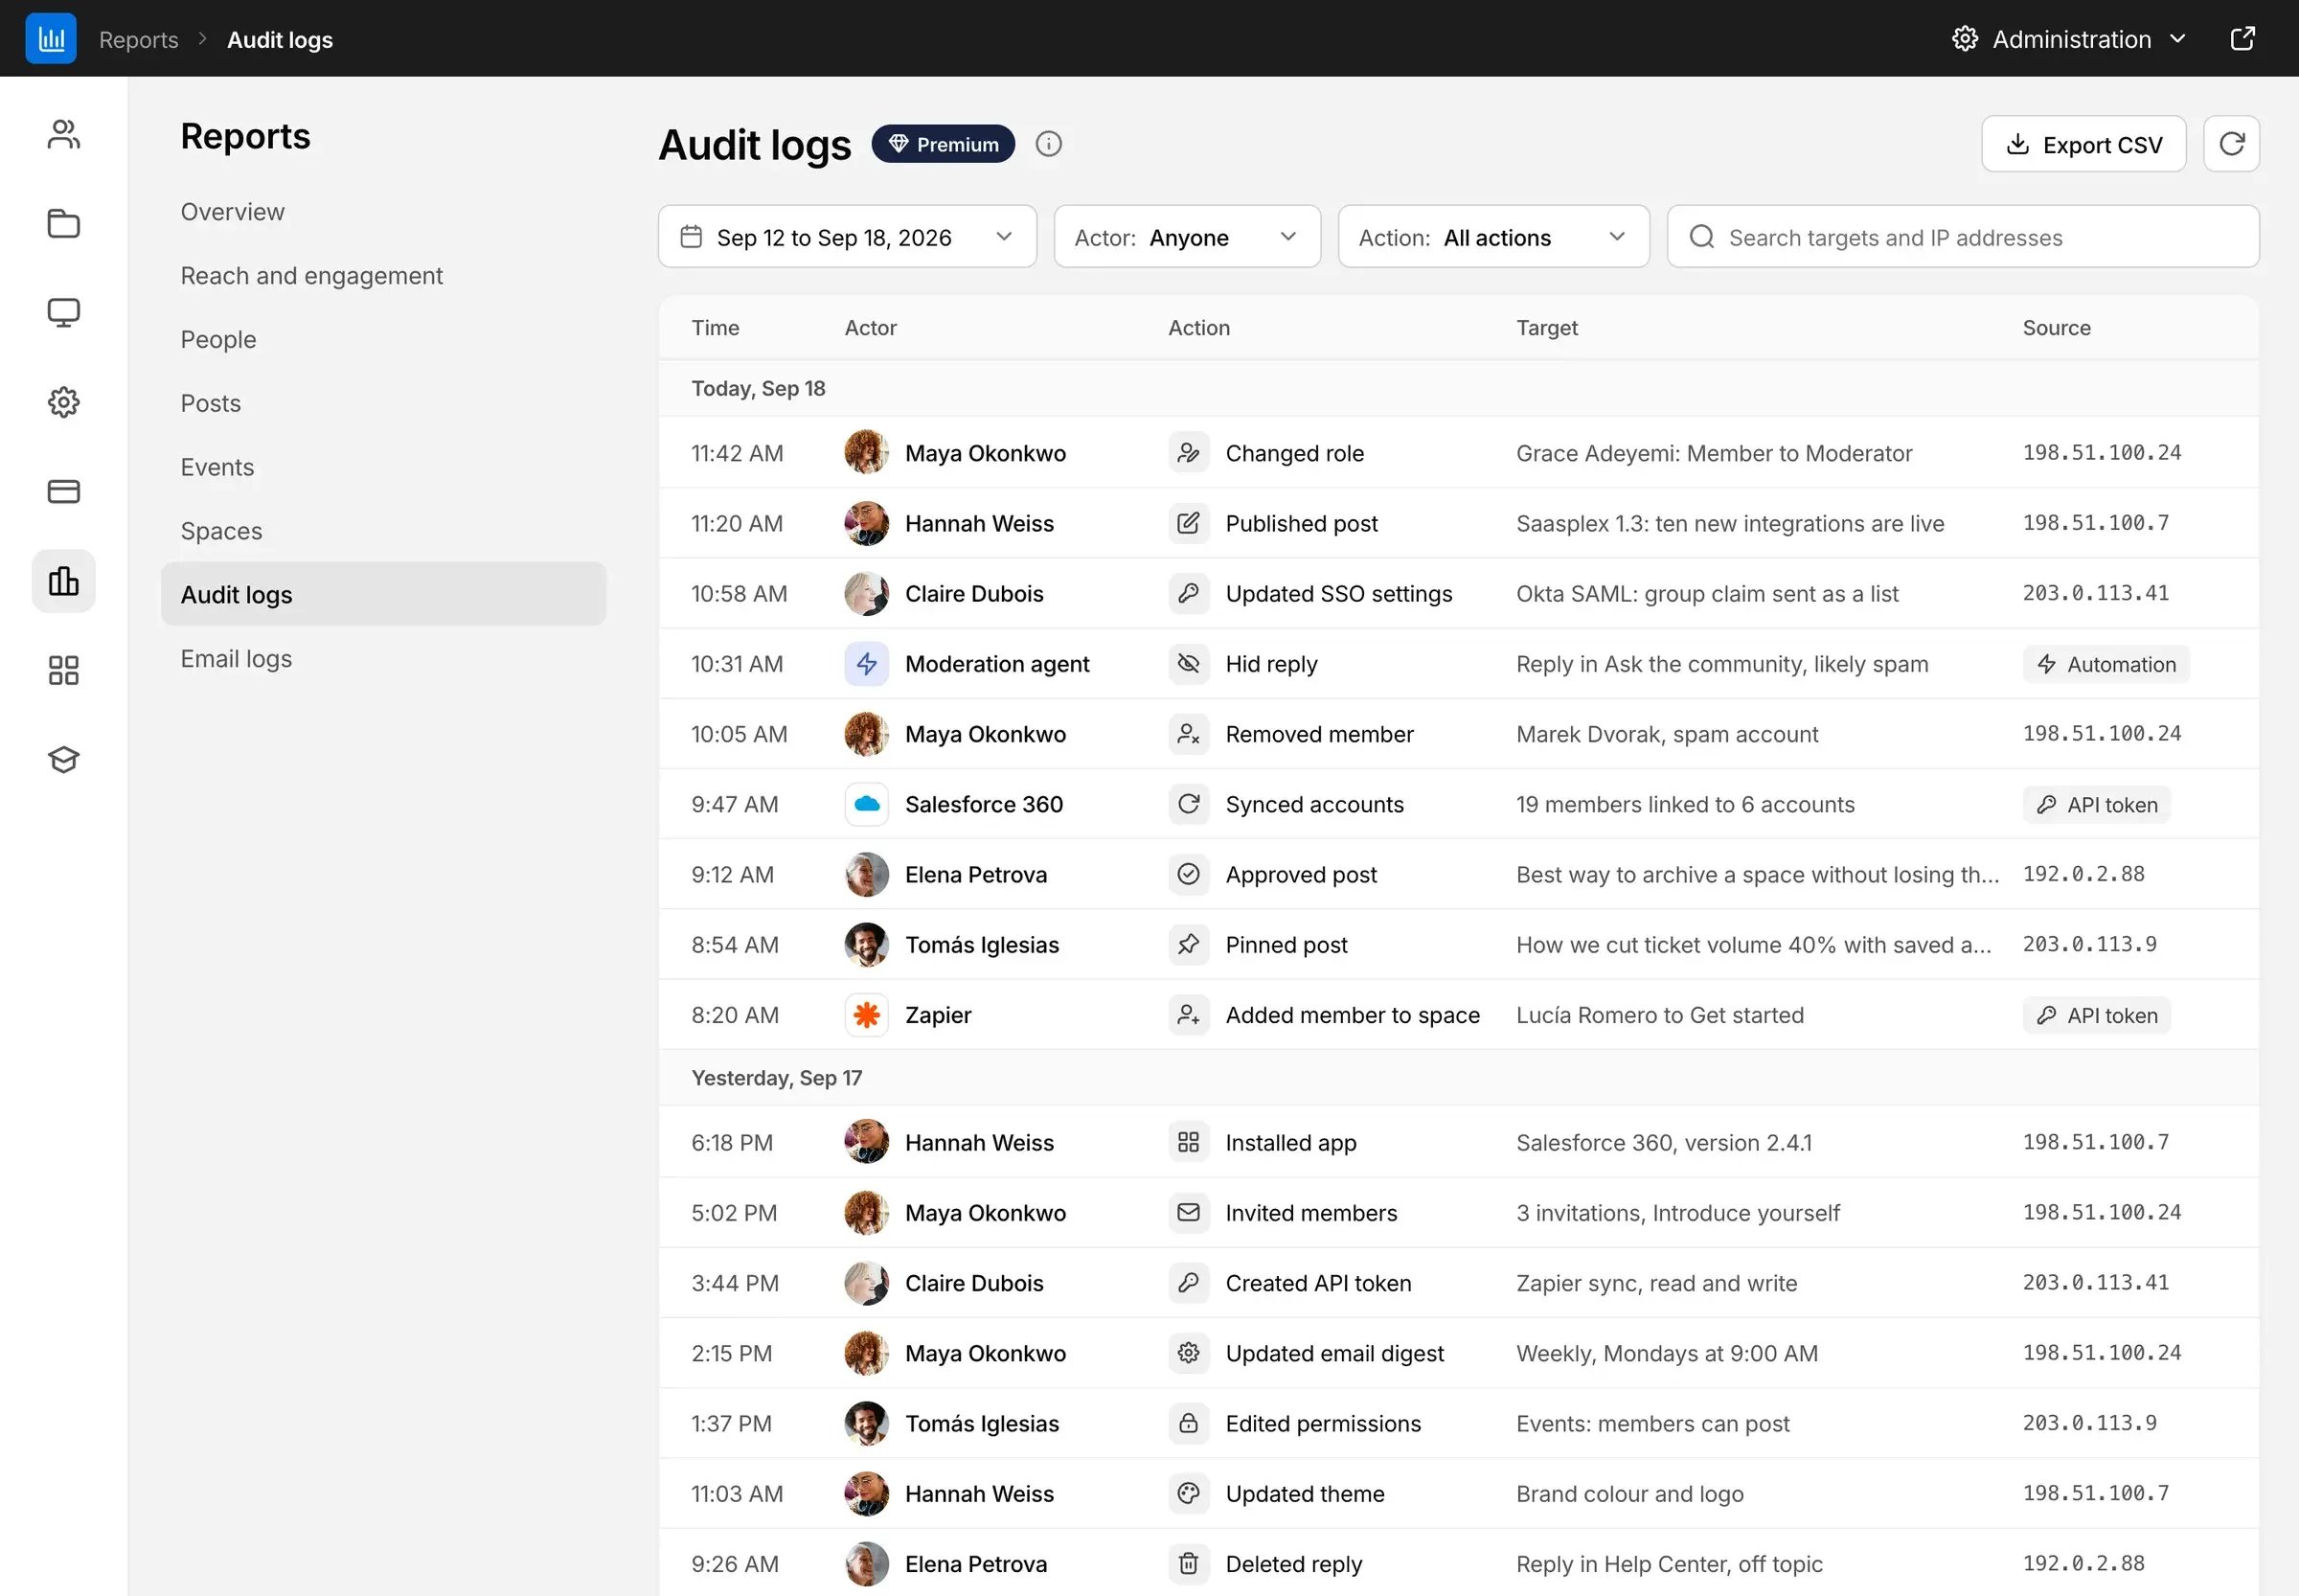Click "Salesforce 360, version 2.4.1" target
This screenshot has height=1596, width=2299.
[1663, 1143]
